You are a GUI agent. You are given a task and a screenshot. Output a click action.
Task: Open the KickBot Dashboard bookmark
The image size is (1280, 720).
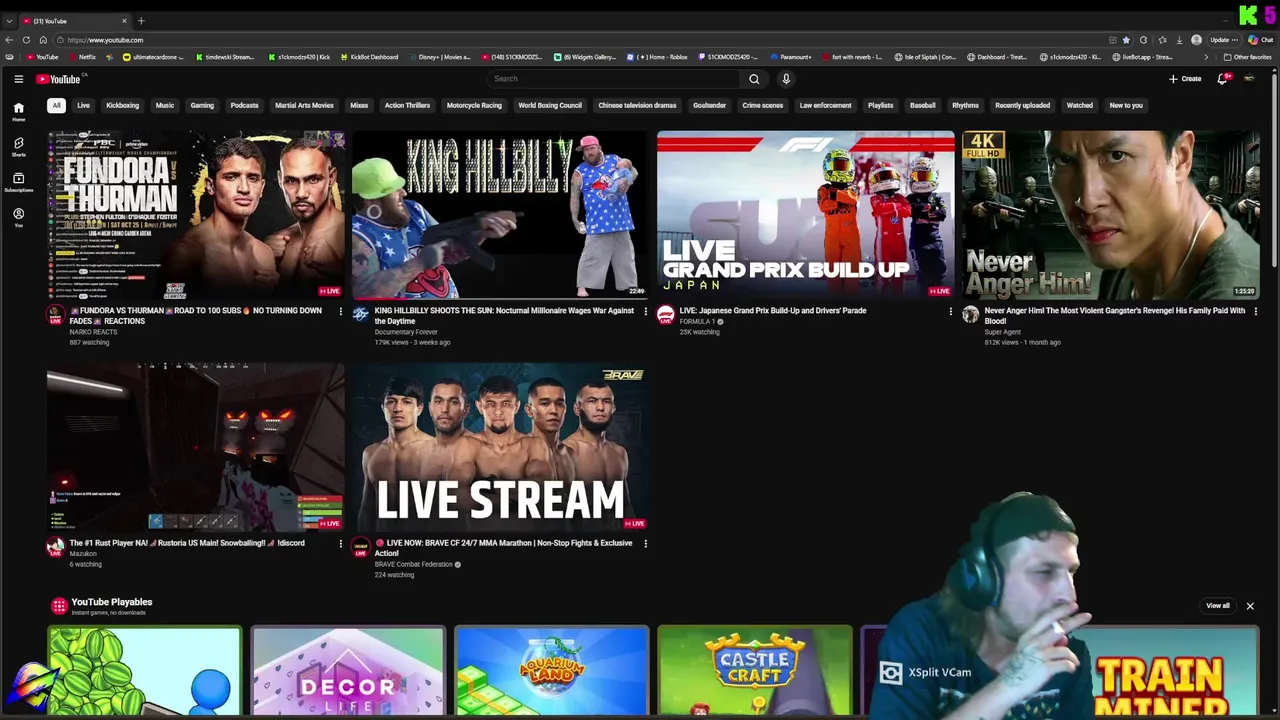[x=369, y=57]
